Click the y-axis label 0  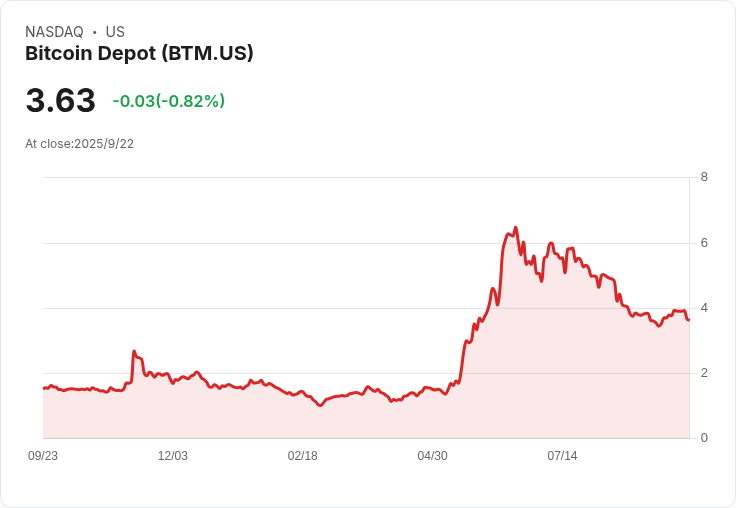pyautogui.click(x=704, y=438)
